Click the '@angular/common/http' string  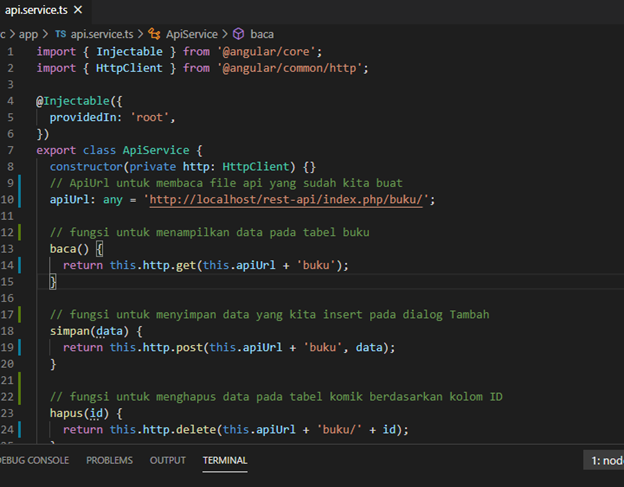click(289, 68)
